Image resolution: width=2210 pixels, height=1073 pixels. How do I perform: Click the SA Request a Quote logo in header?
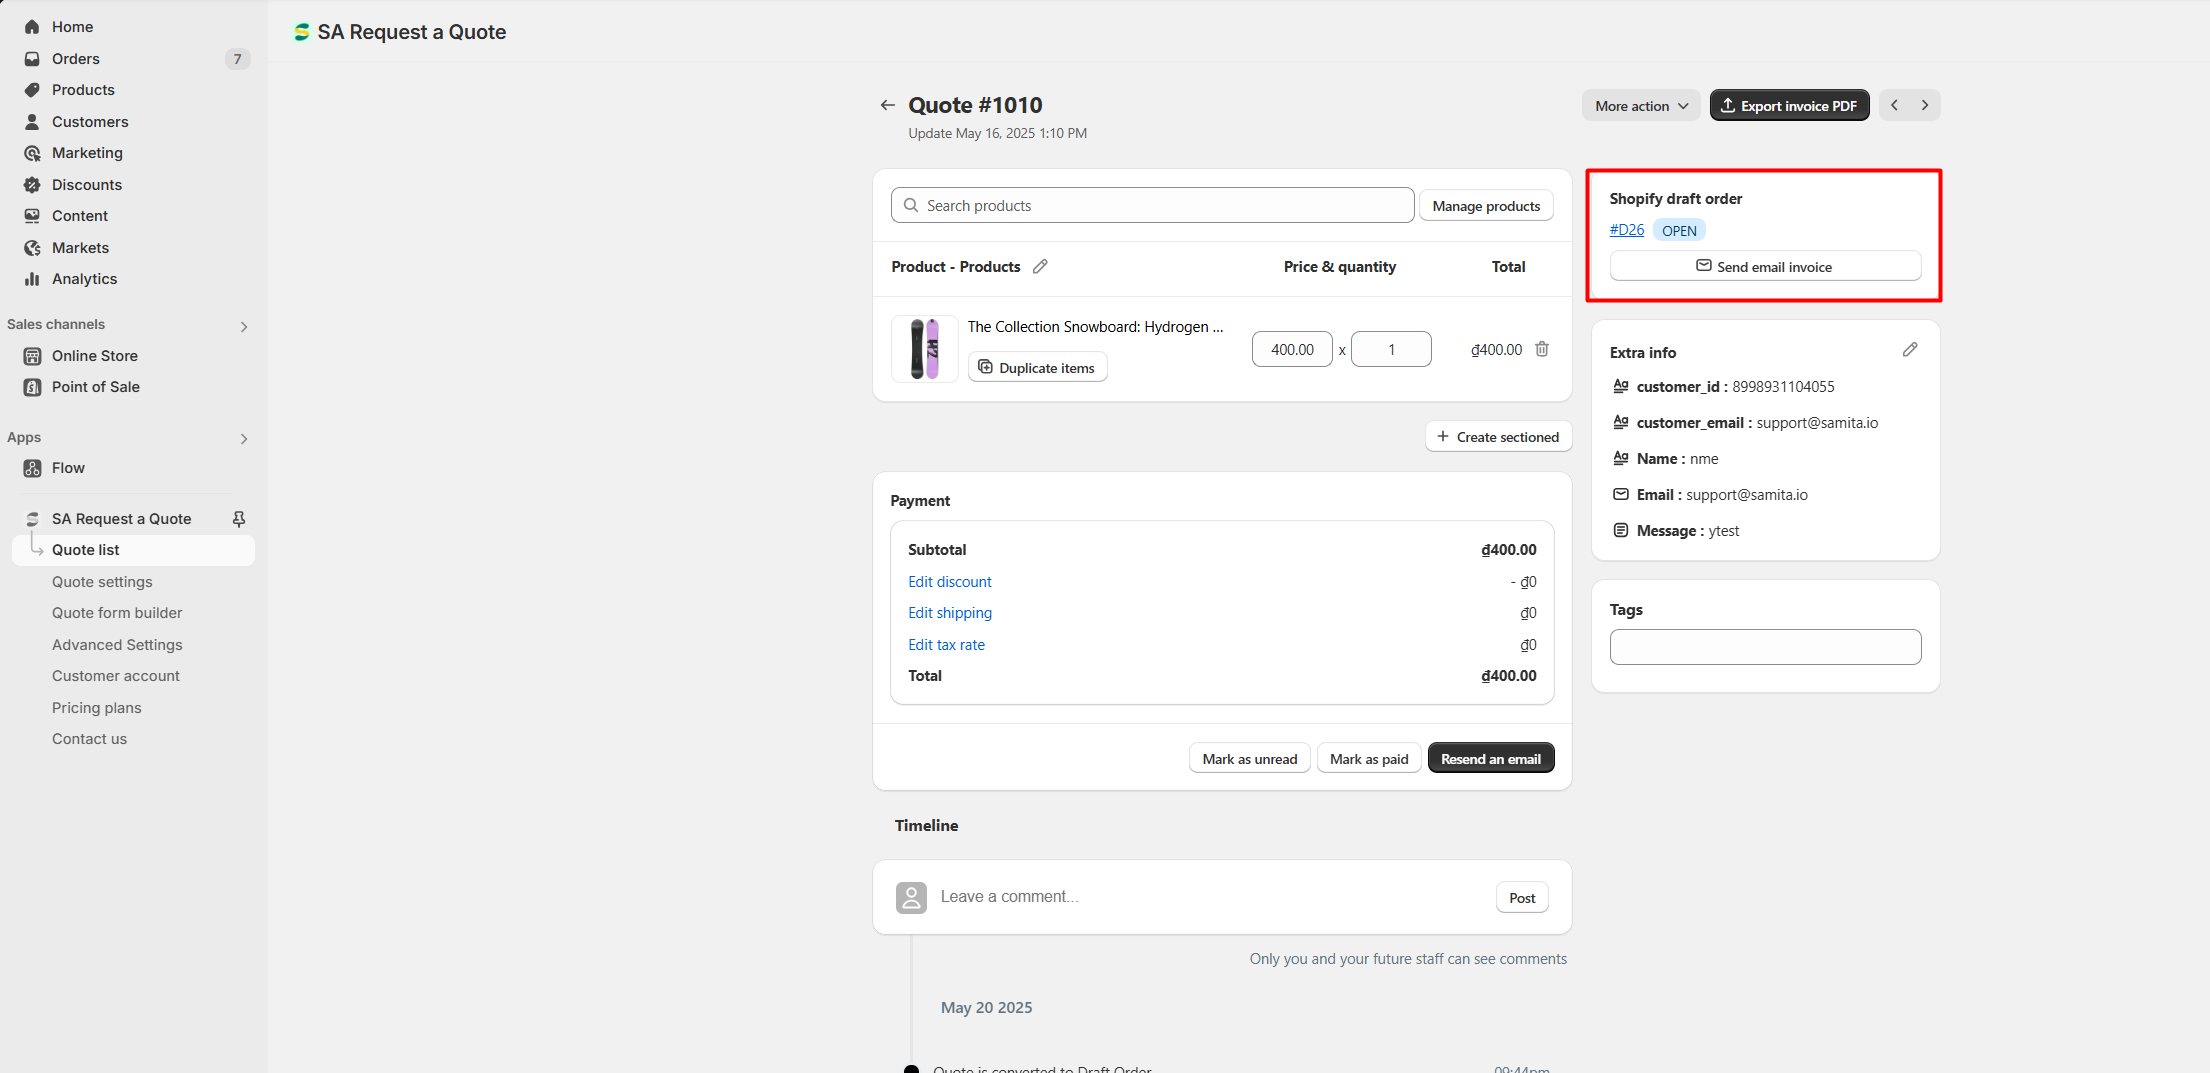[x=301, y=32]
